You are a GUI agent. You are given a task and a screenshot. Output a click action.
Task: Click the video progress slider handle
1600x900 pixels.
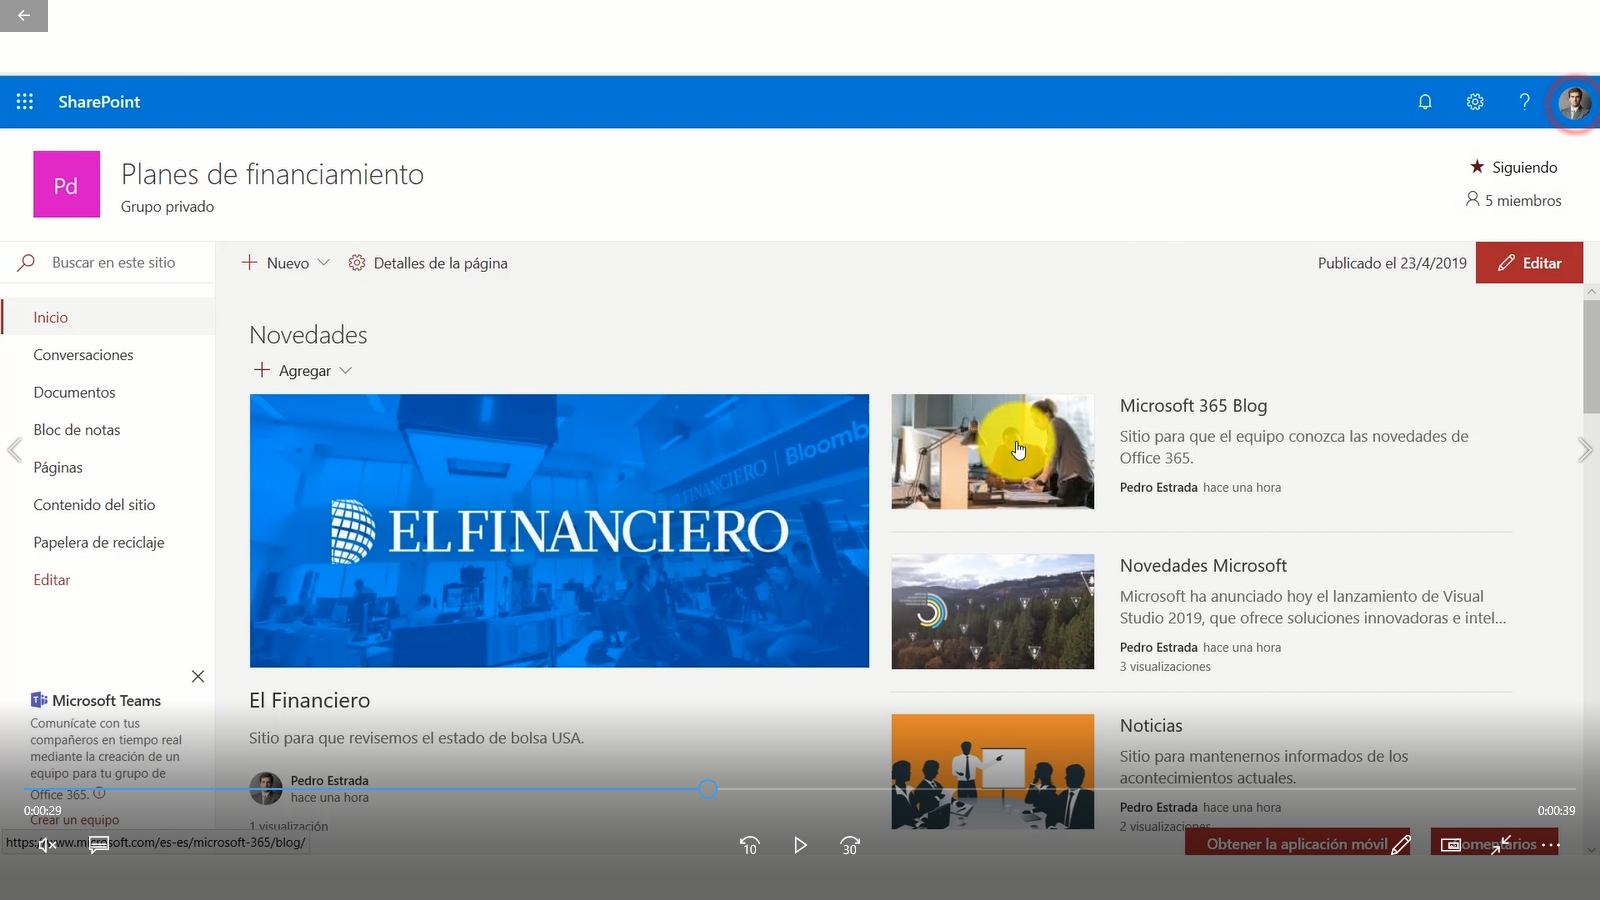click(708, 789)
